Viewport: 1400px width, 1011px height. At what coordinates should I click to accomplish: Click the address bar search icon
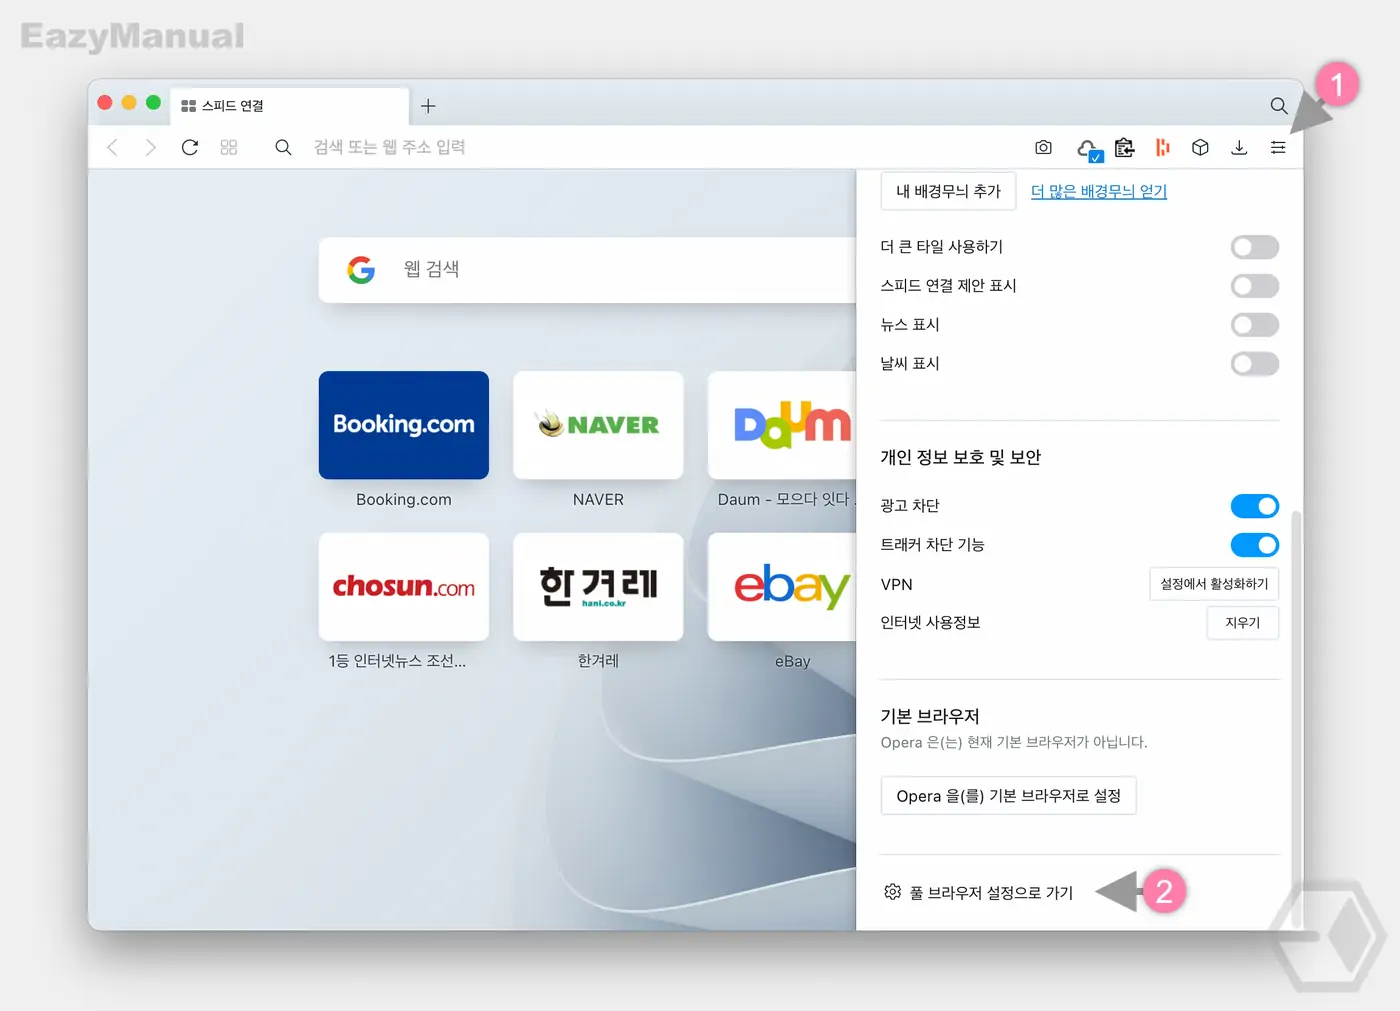pos(283,147)
